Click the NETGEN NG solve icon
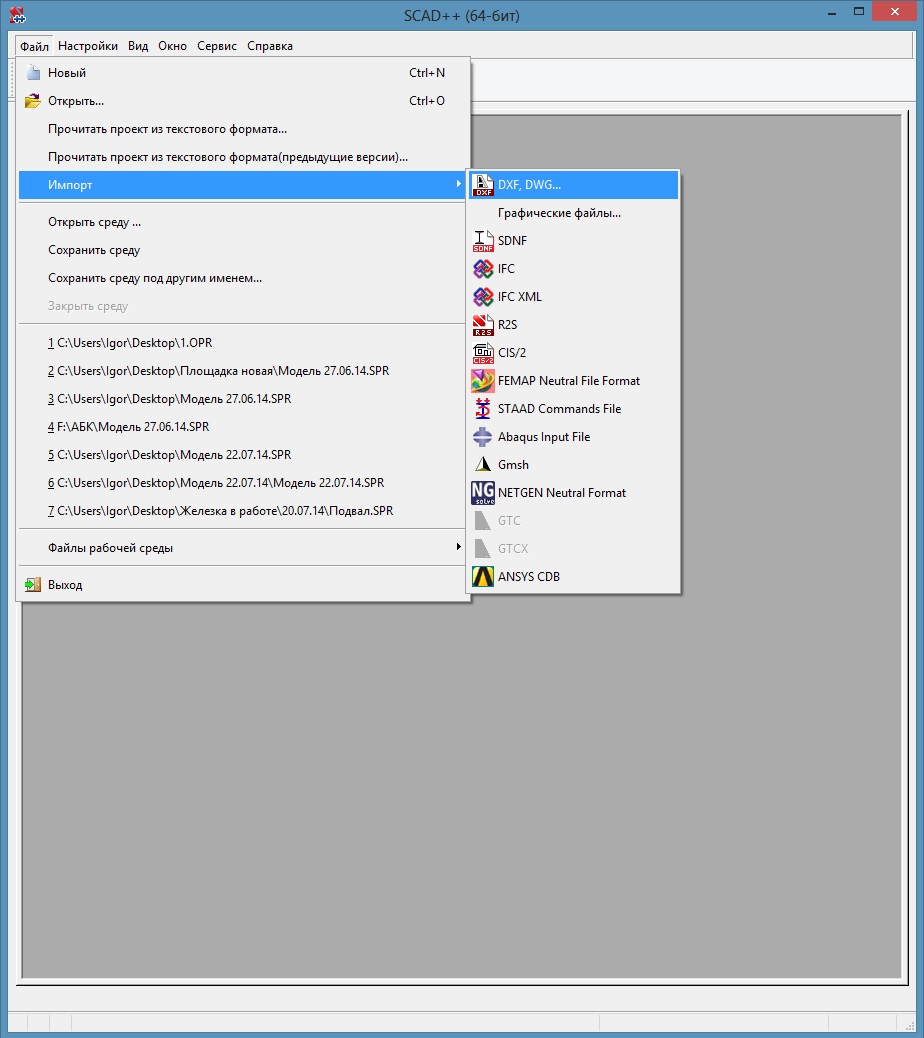The width and height of the screenshot is (924, 1038). click(x=483, y=493)
